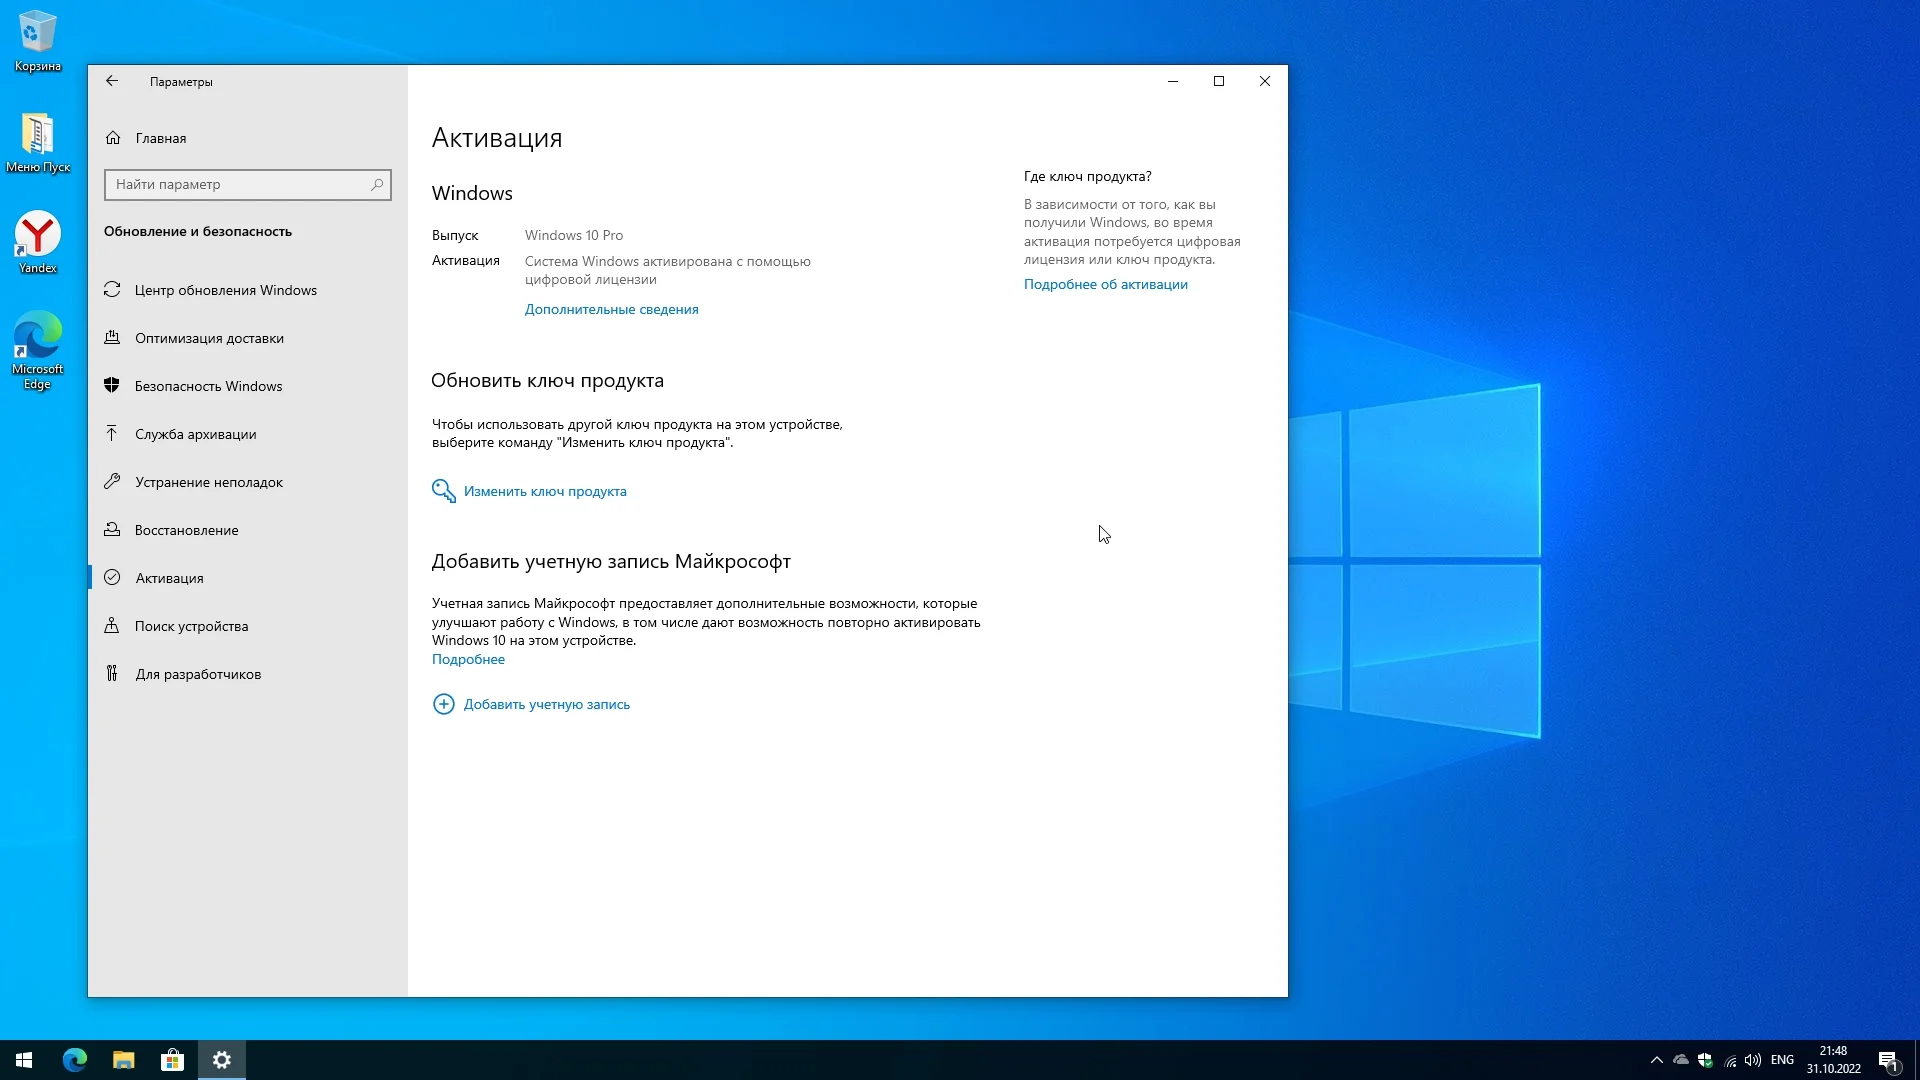
Task: Open Центр обновления Windows section
Action: pos(225,290)
